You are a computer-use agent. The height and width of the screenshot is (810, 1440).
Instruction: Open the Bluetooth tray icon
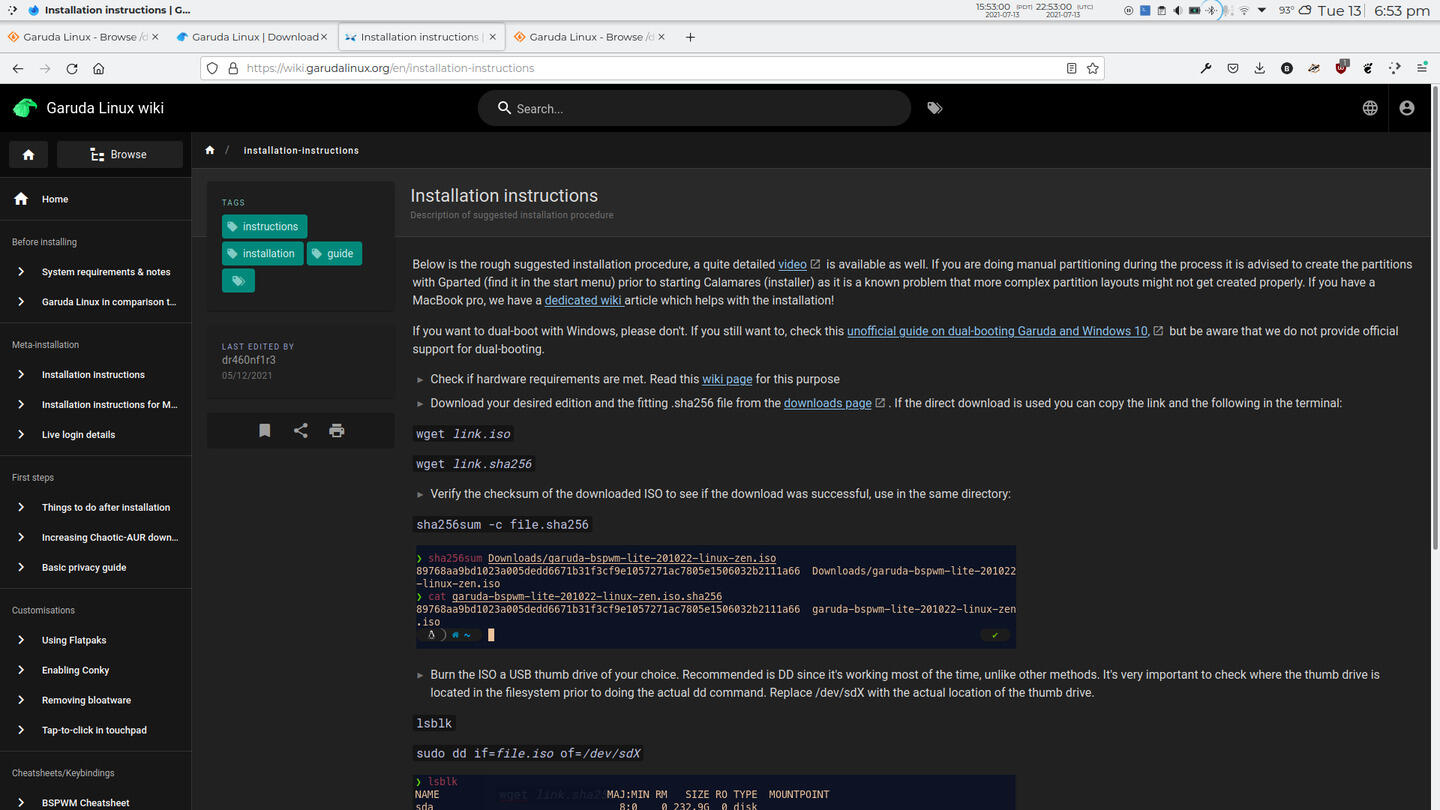click(1211, 10)
